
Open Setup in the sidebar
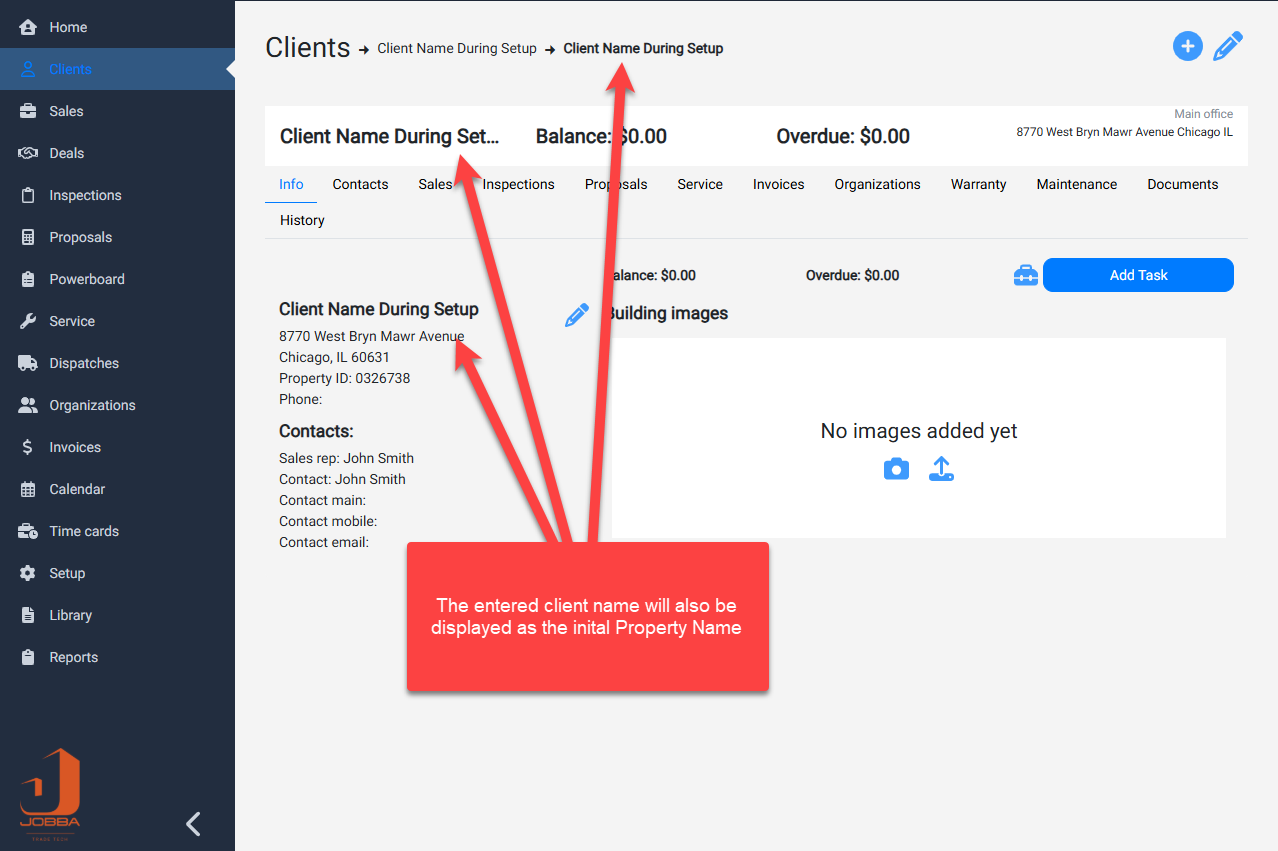tap(67, 573)
